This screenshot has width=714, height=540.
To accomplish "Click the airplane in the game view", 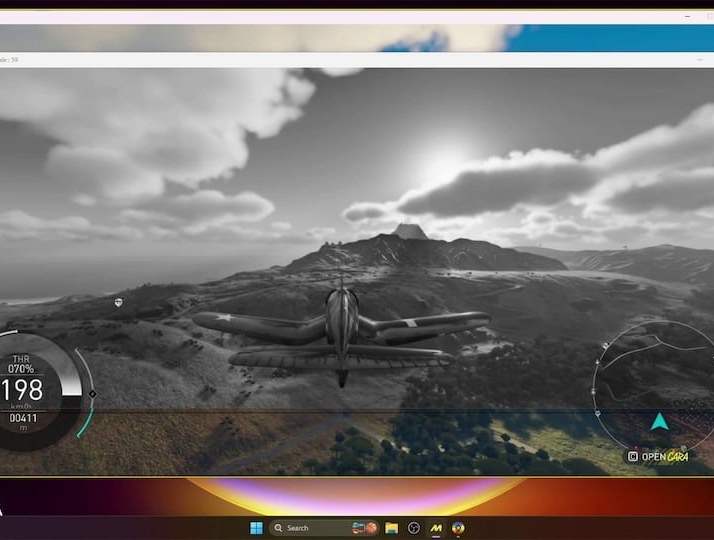I will [342, 335].
